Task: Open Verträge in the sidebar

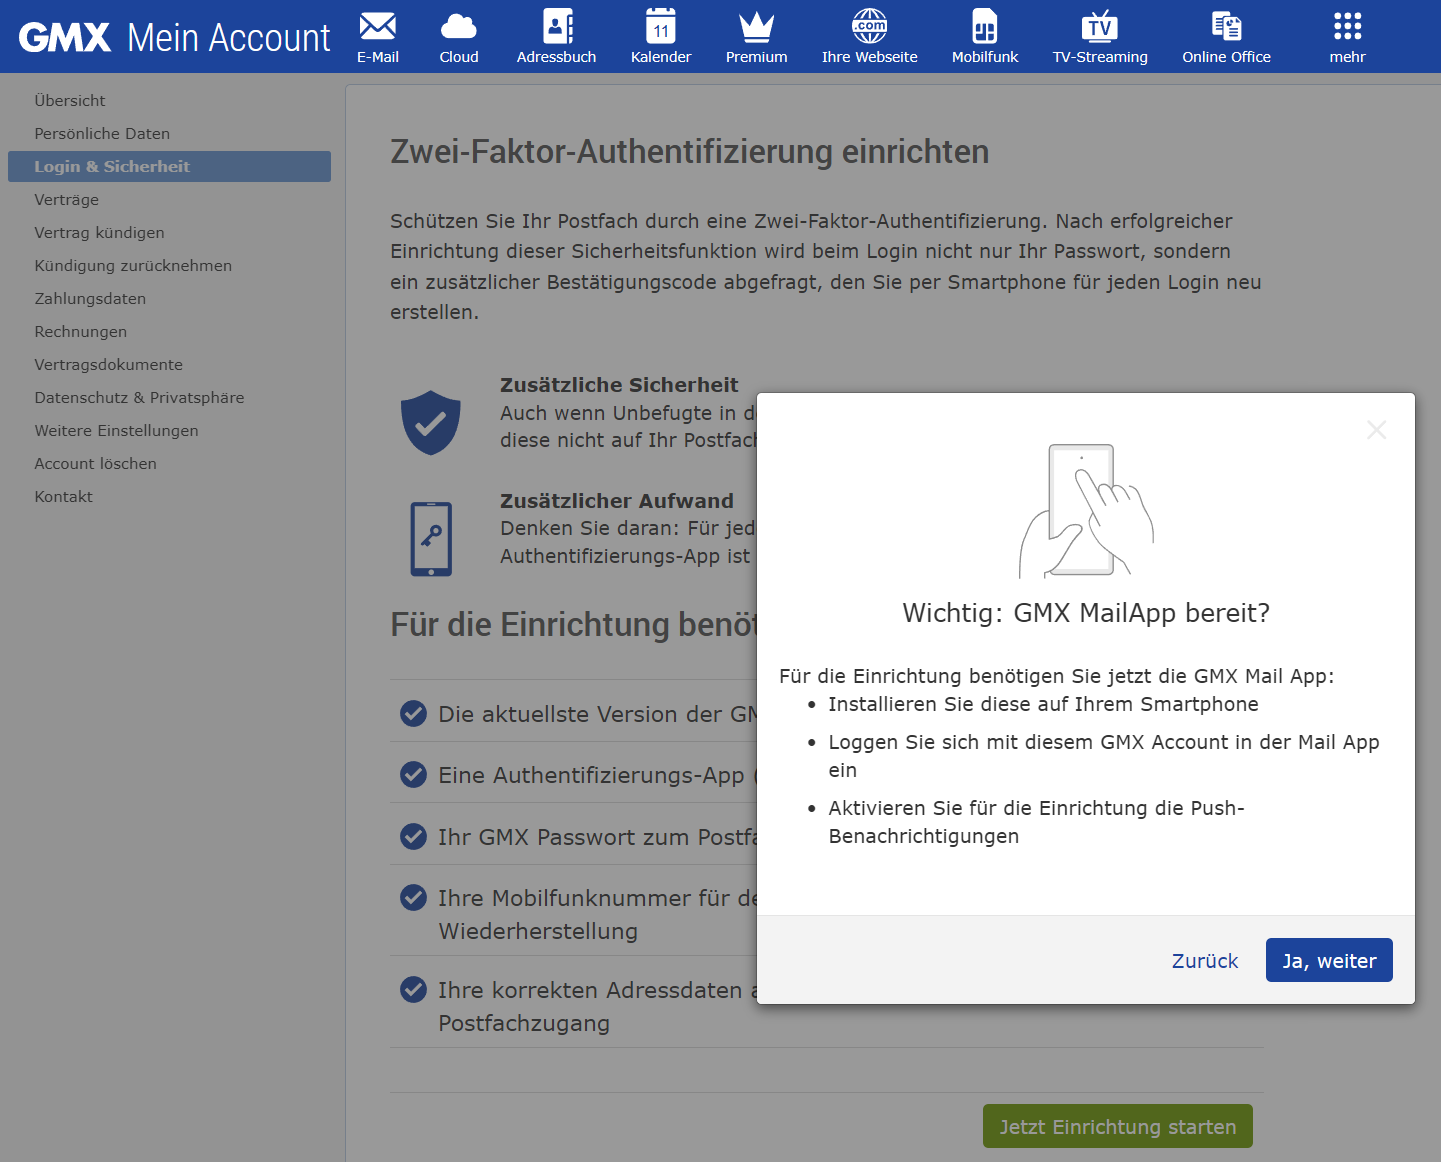Action: 67,199
